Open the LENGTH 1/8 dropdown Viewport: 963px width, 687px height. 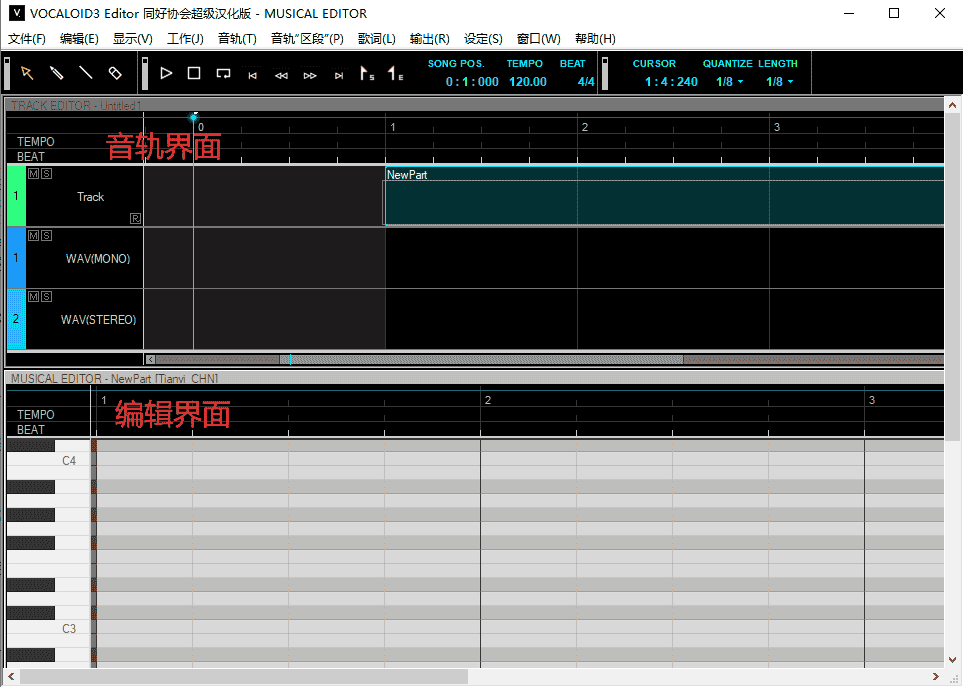click(x=780, y=82)
